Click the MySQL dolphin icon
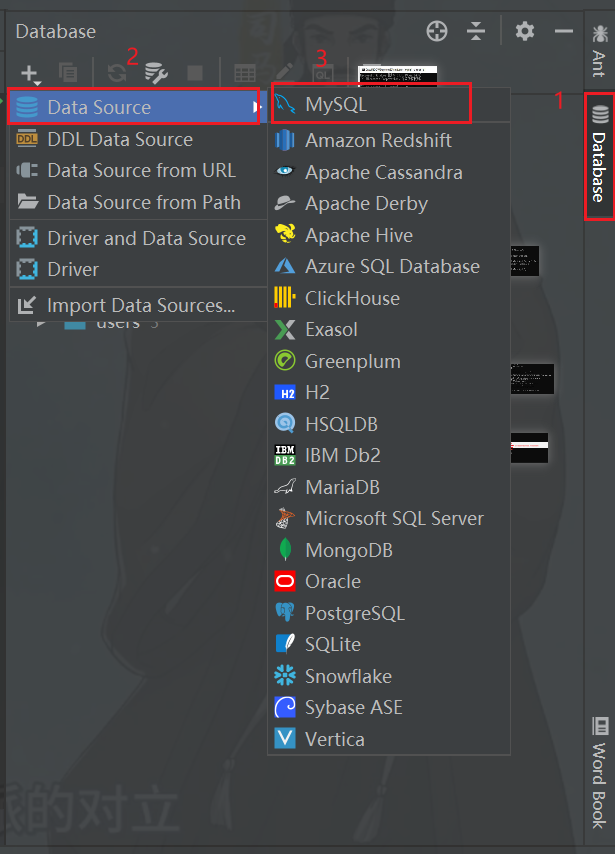 (x=284, y=104)
